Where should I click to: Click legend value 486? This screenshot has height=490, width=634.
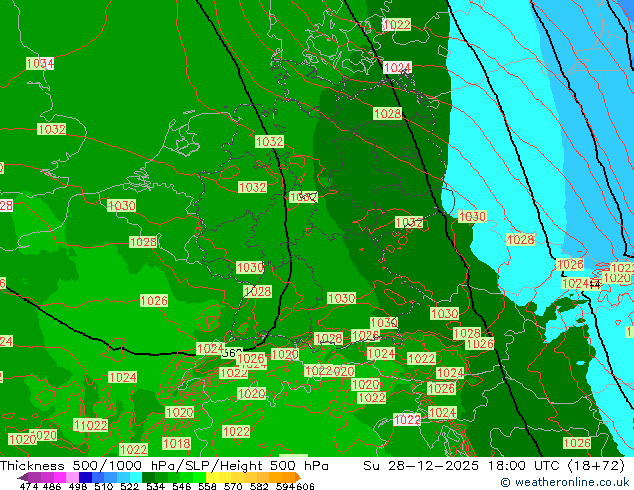(52, 486)
